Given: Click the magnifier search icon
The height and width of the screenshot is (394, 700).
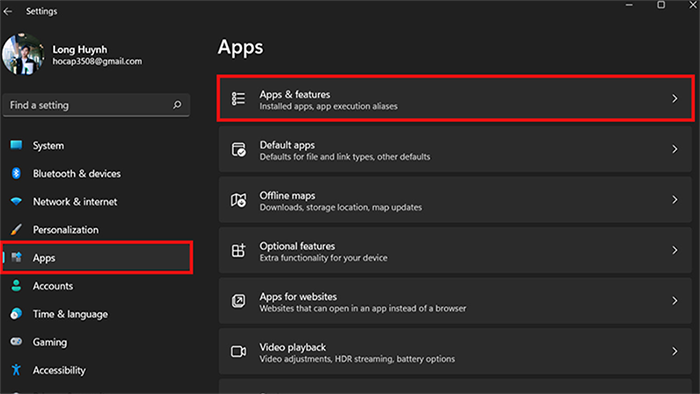Looking at the screenshot, I should point(177,105).
